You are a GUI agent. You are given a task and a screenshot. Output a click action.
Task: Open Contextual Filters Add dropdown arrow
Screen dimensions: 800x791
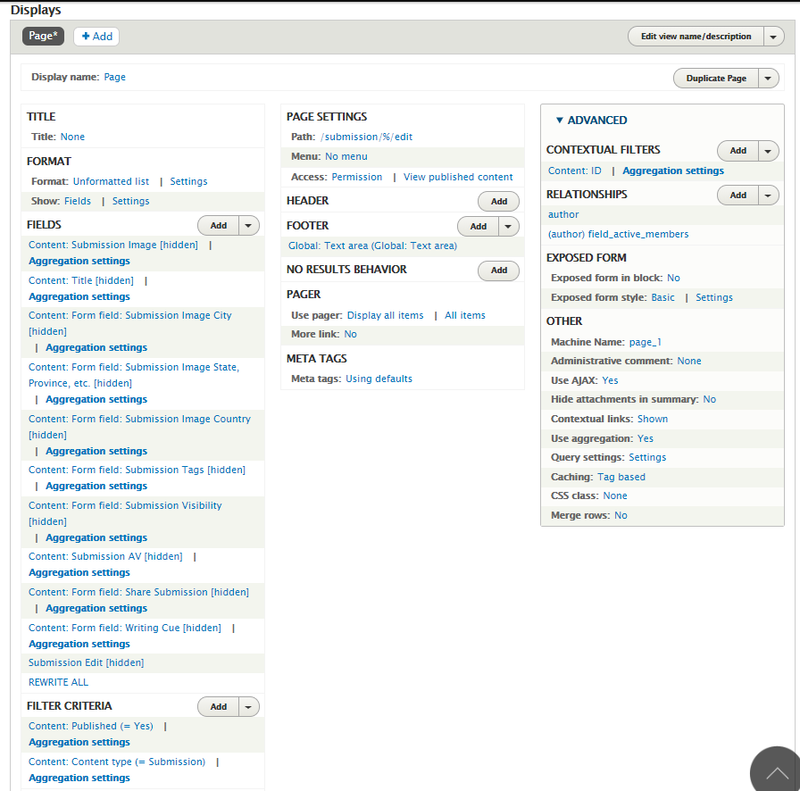click(768, 151)
